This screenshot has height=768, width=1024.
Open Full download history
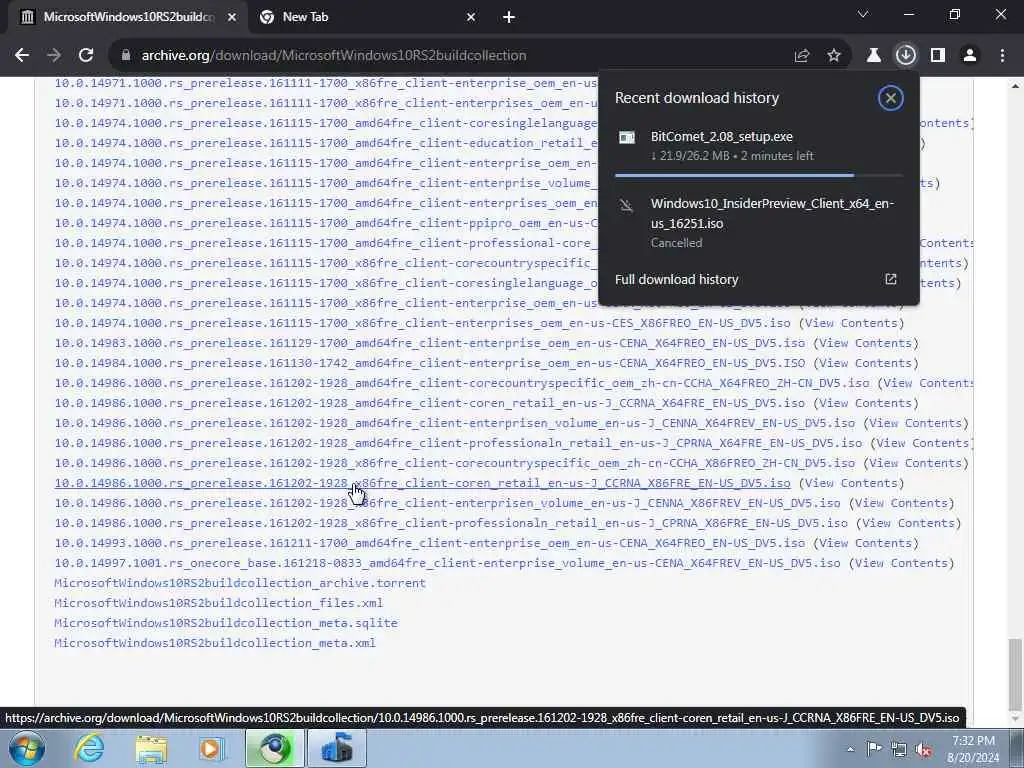tap(758, 280)
